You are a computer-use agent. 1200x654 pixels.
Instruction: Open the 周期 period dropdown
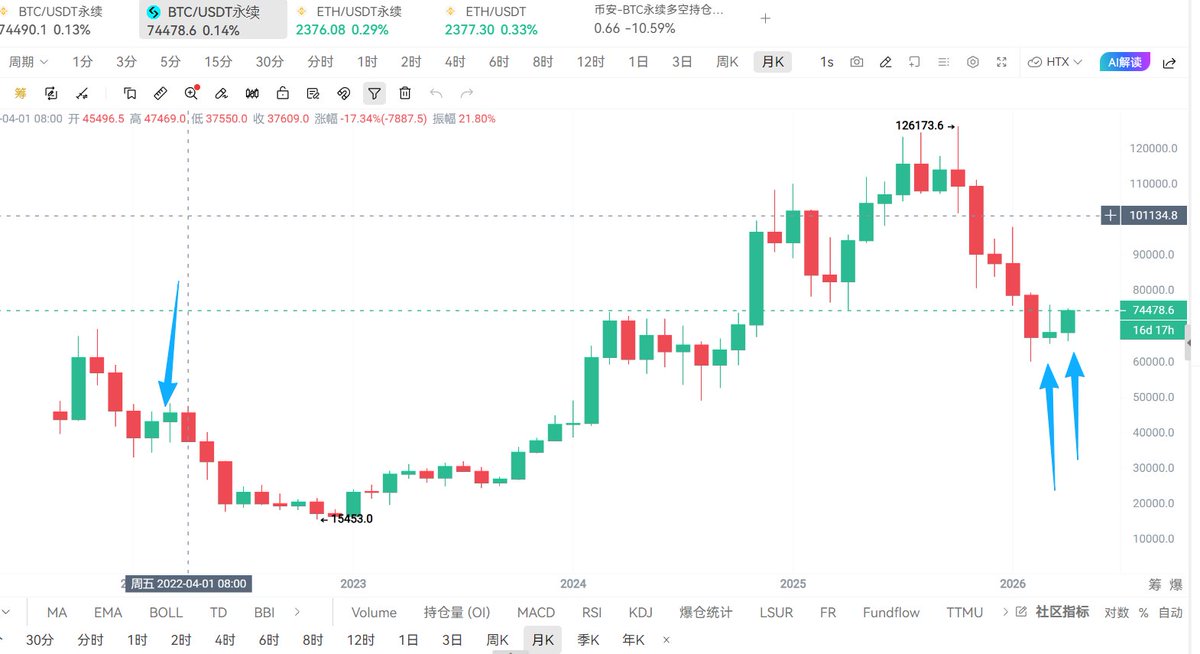28,62
